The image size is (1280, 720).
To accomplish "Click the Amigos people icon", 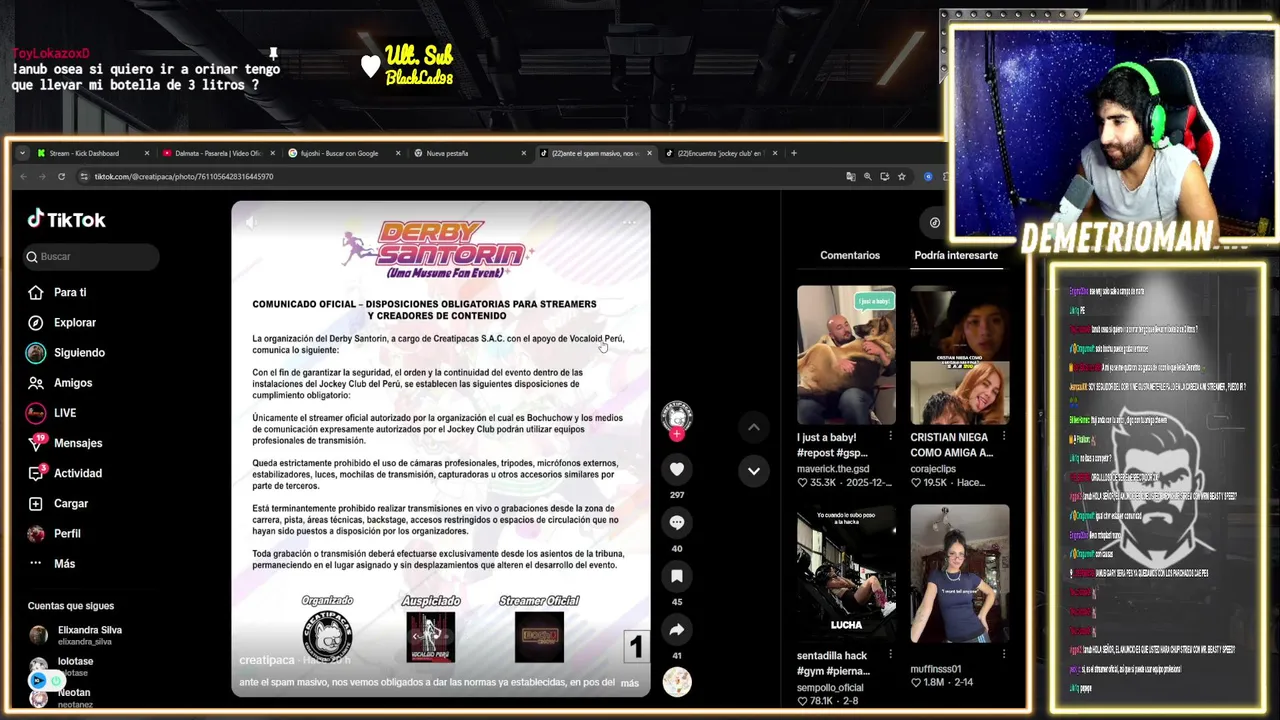I will tap(36, 382).
